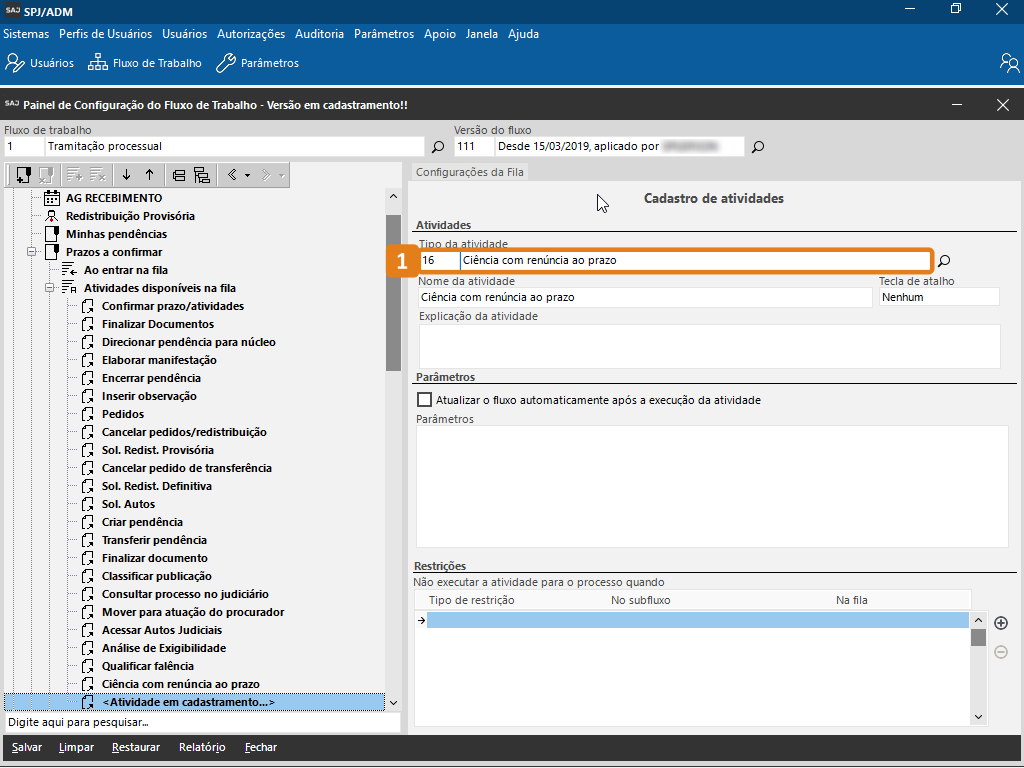
Task: Enable automatic flow update after activity
Action: tap(425, 400)
